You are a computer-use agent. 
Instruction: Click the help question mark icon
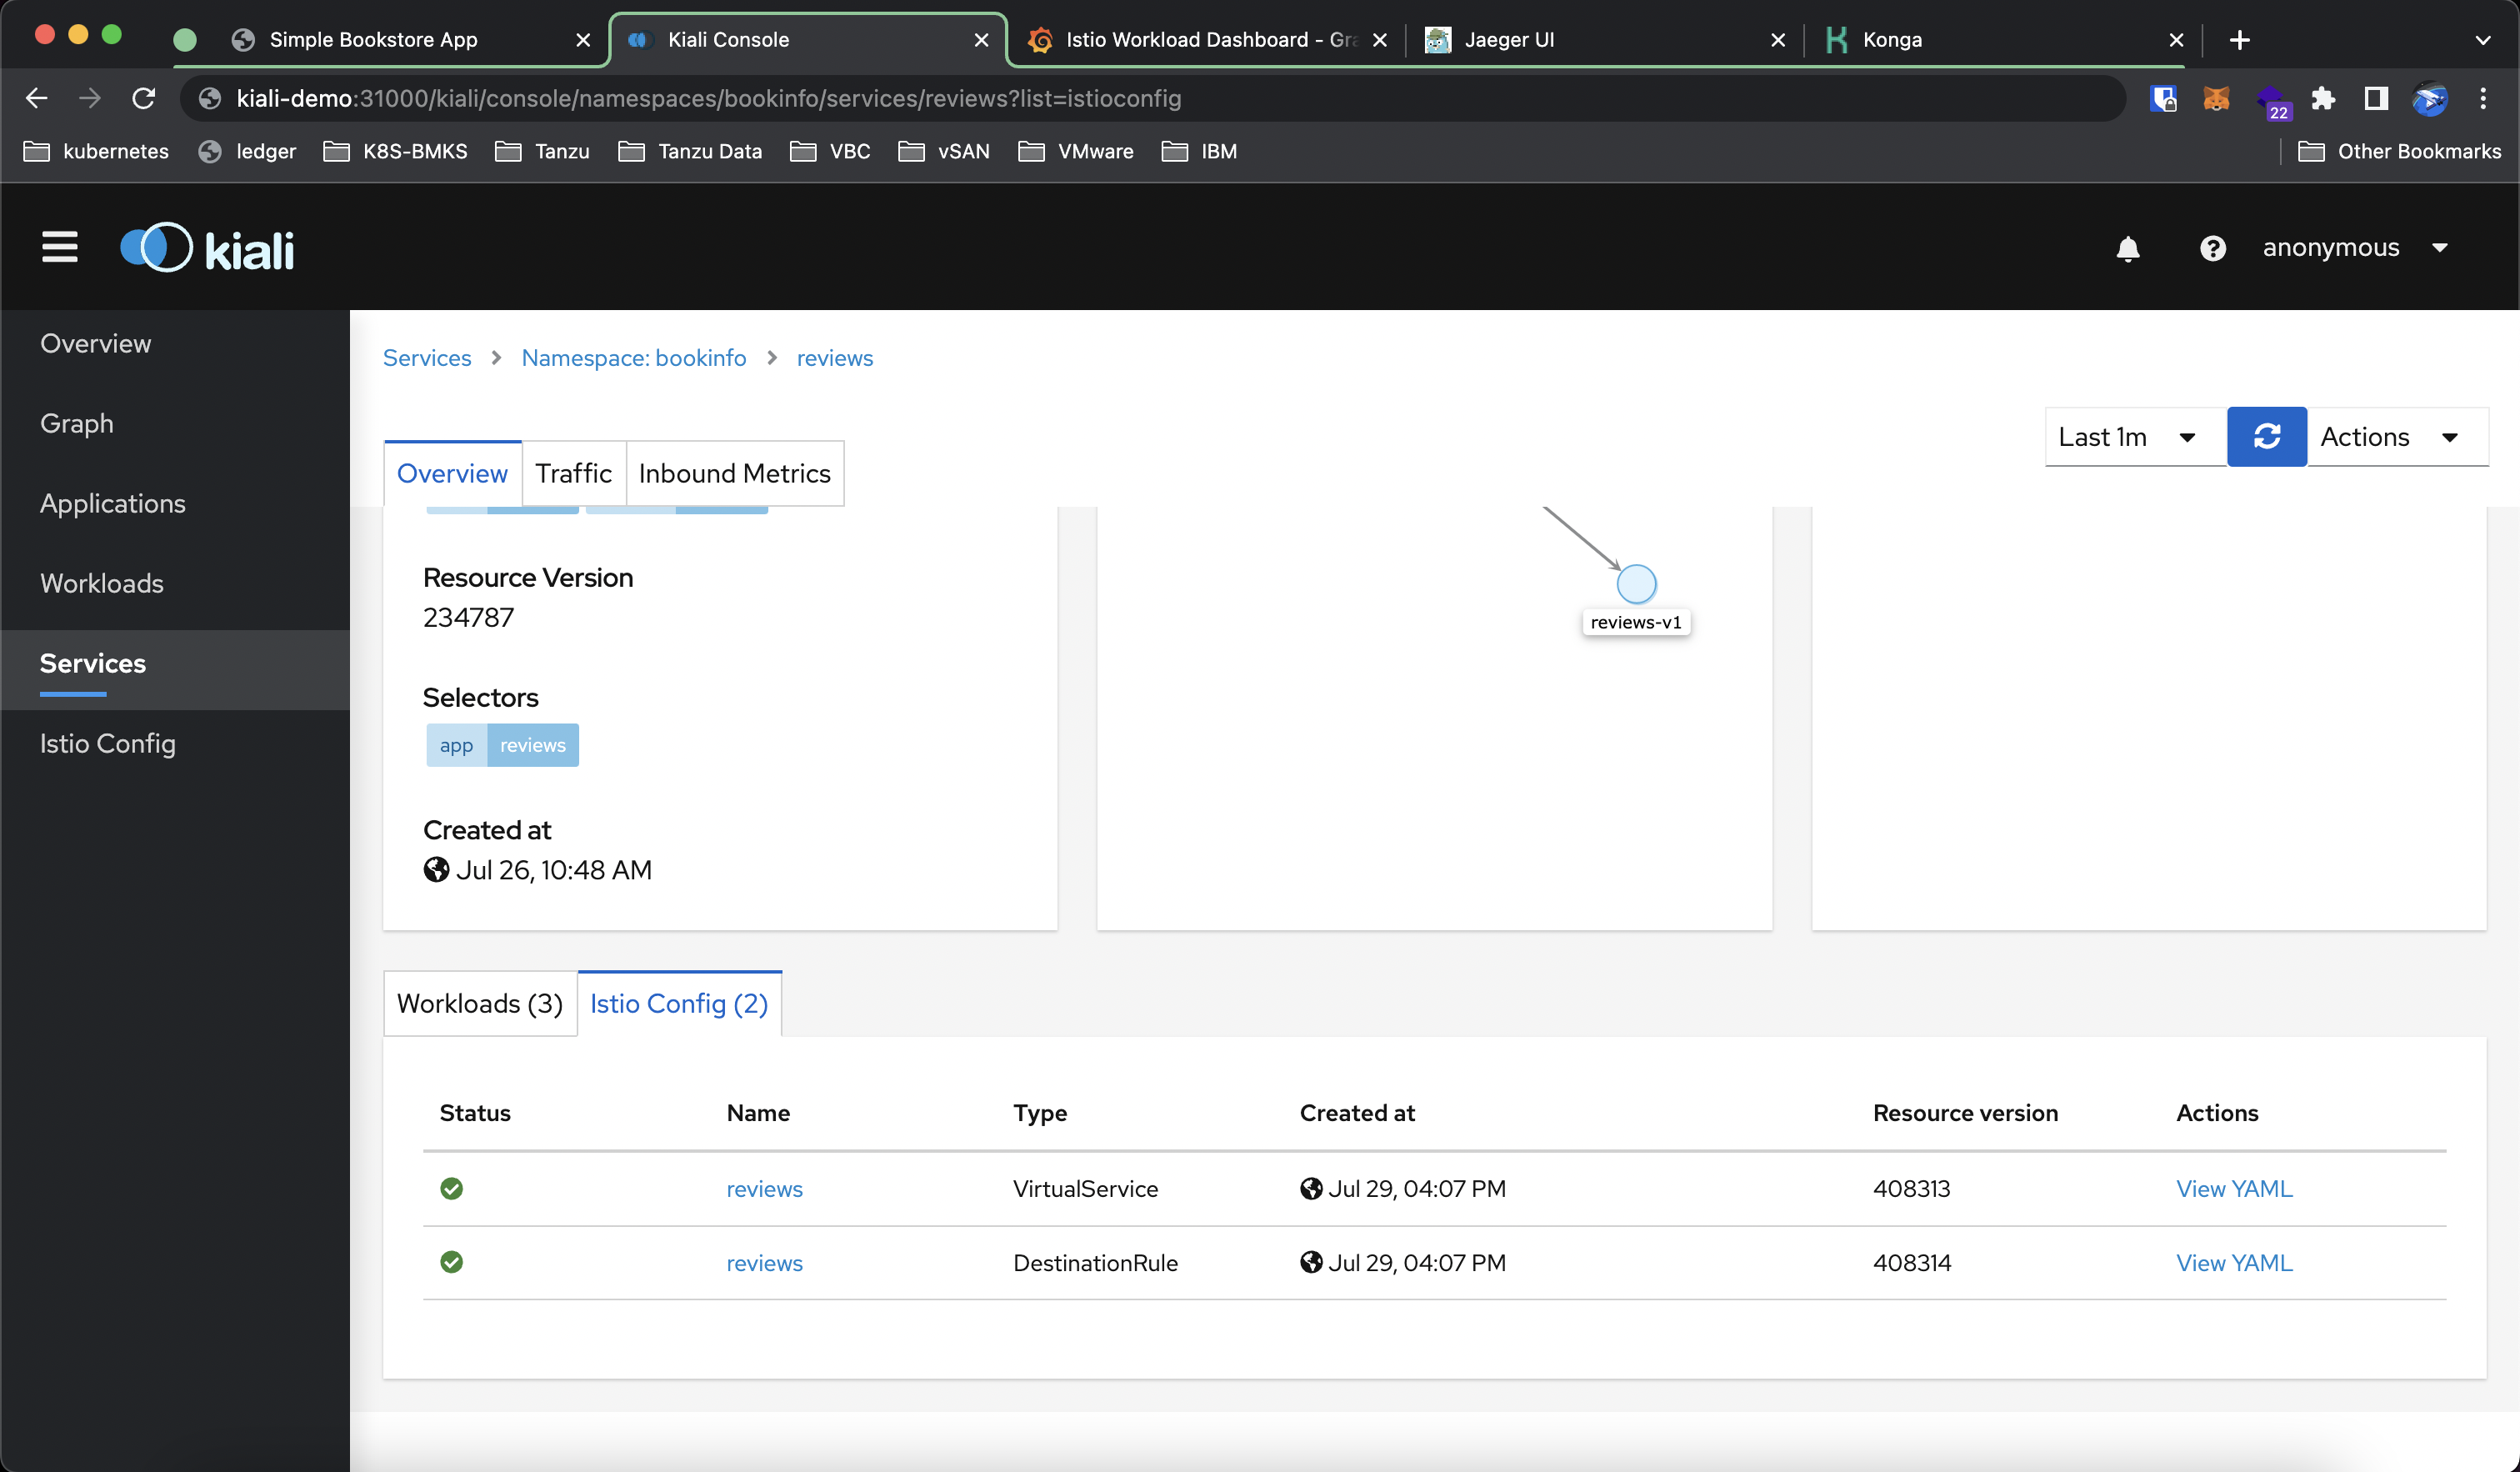point(2212,247)
